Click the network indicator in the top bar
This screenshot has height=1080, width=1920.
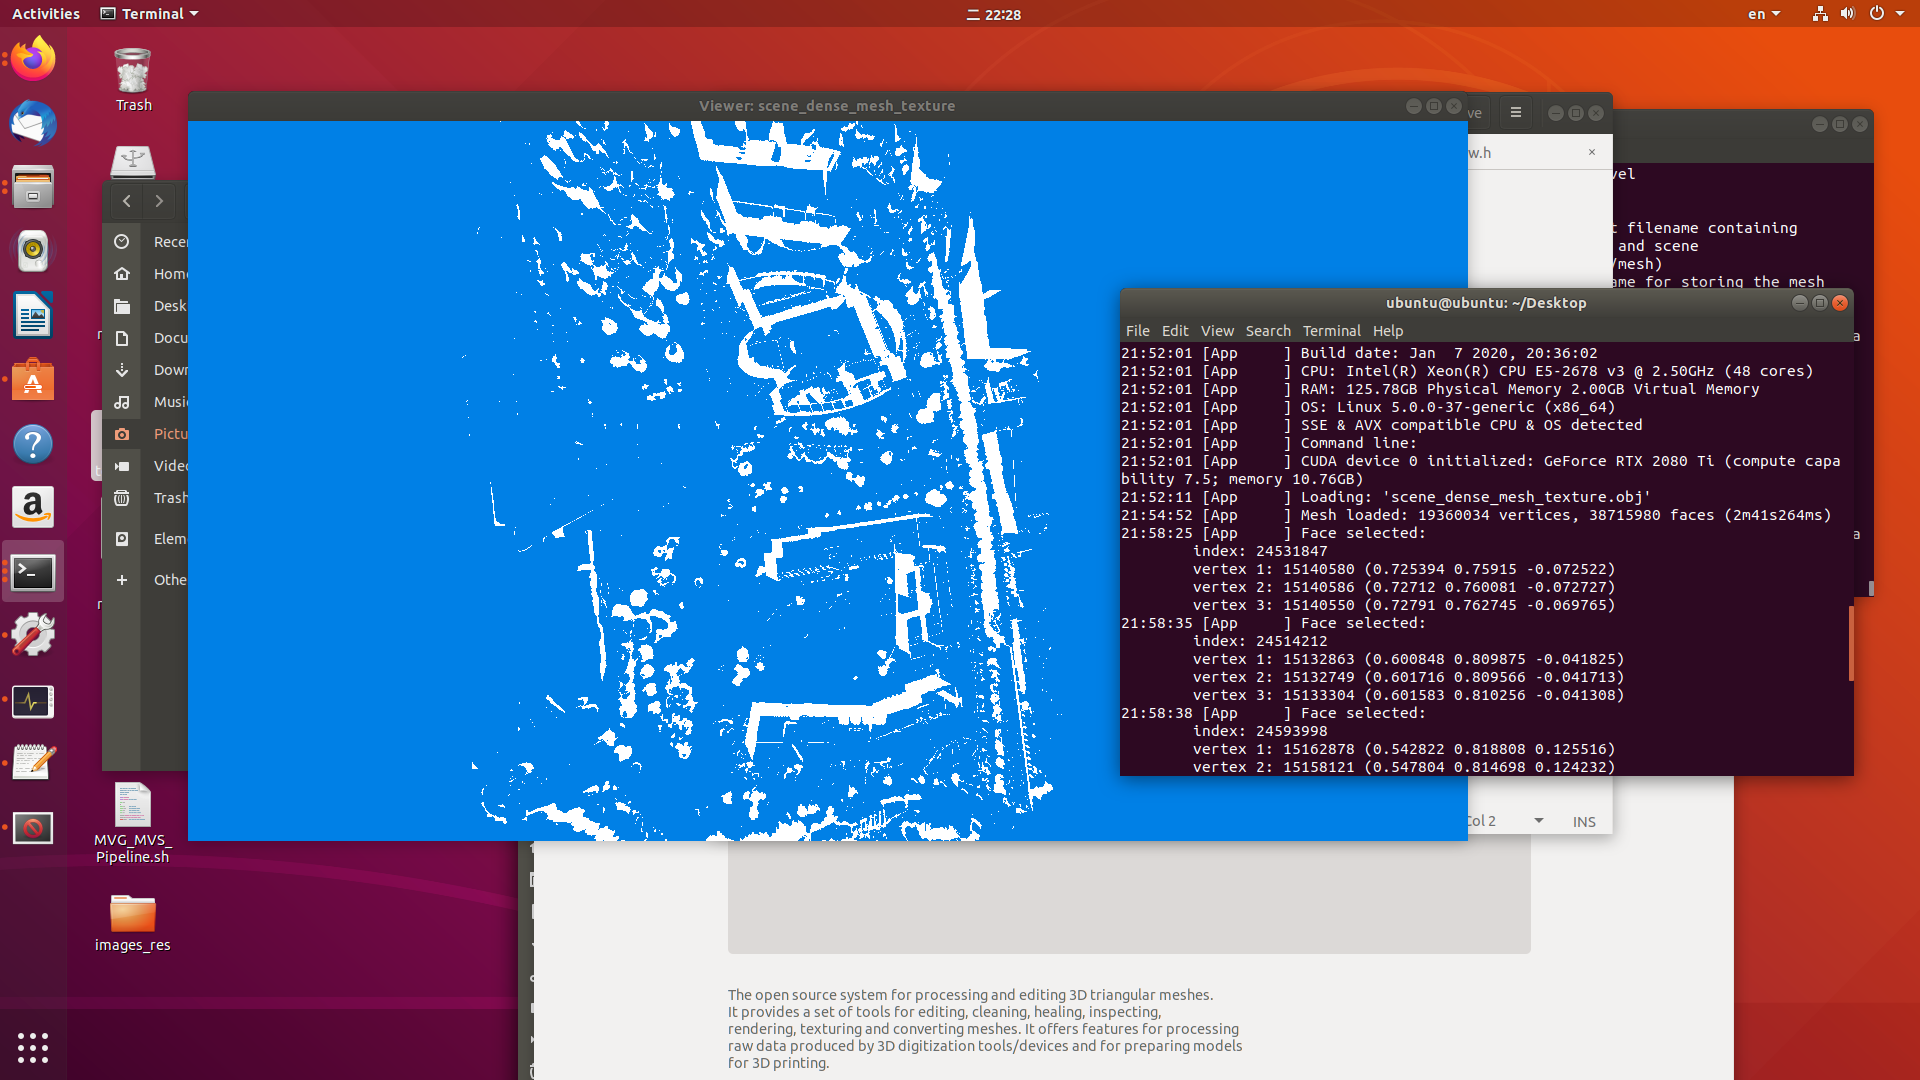point(1820,14)
